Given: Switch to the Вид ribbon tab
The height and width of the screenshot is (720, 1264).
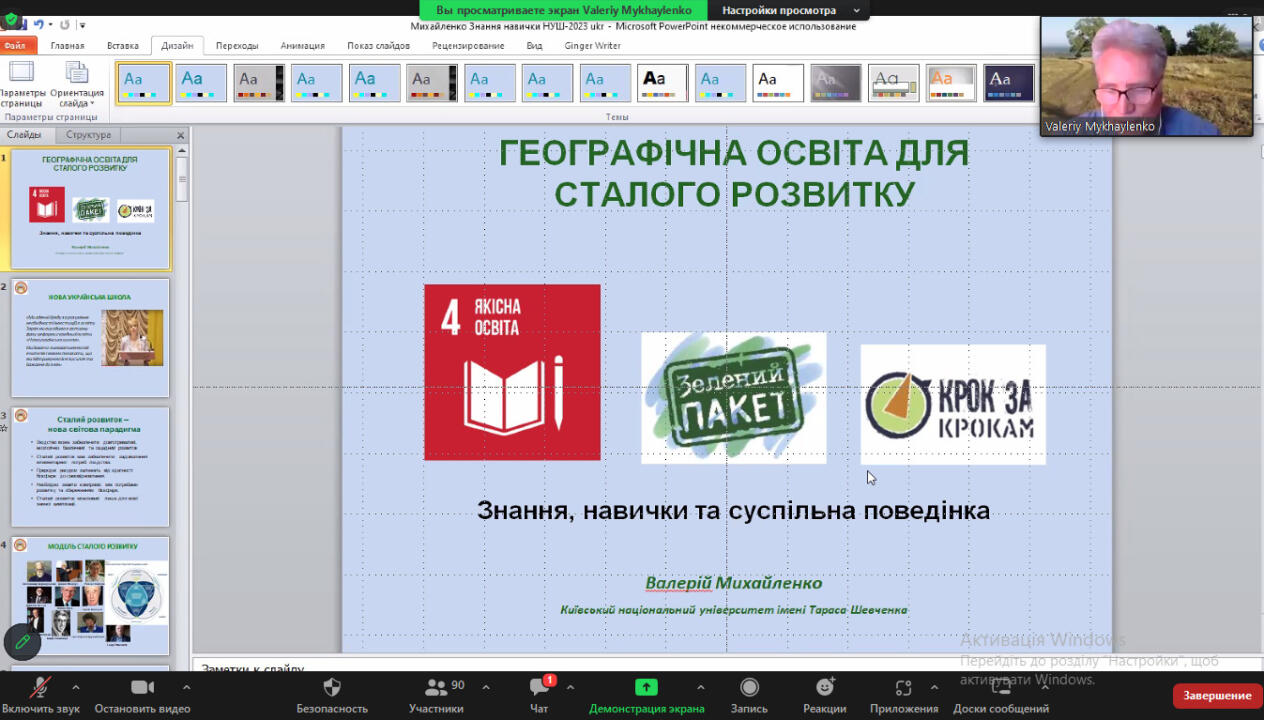Looking at the screenshot, I should coord(535,45).
